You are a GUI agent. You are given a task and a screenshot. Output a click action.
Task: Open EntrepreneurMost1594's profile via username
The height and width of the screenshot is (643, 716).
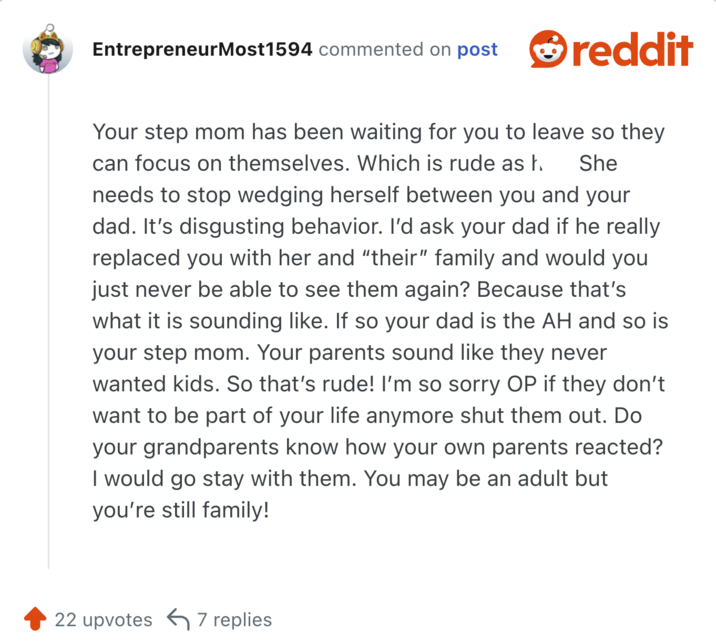pyautogui.click(x=201, y=49)
